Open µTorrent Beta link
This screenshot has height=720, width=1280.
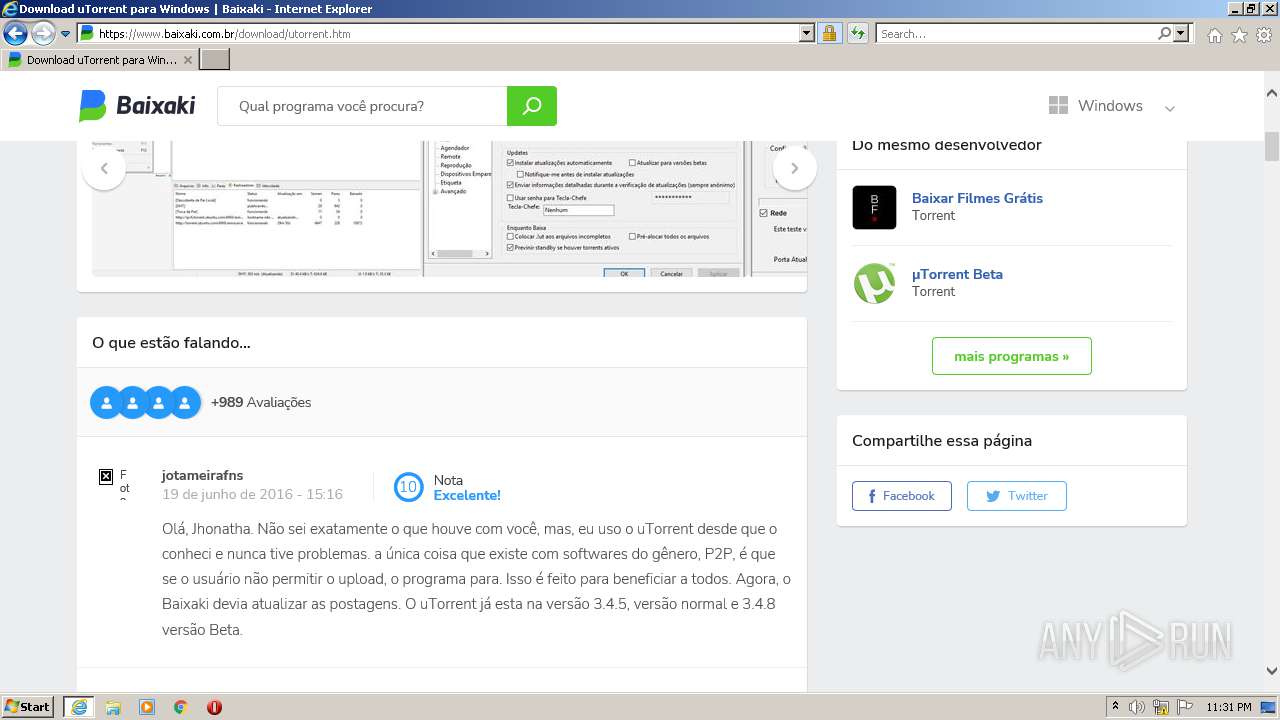click(x=957, y=274)
